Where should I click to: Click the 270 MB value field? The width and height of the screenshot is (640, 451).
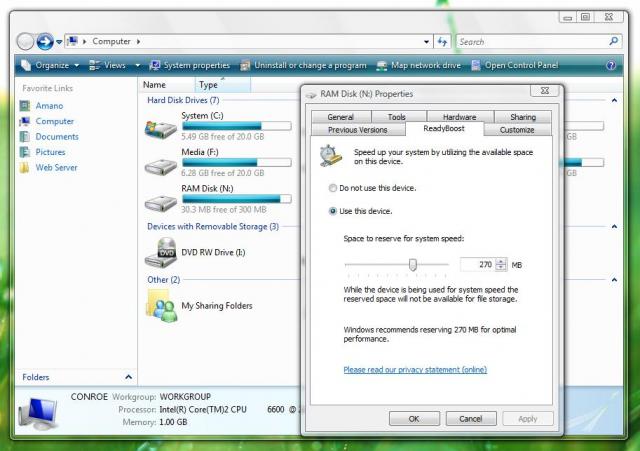478,264
